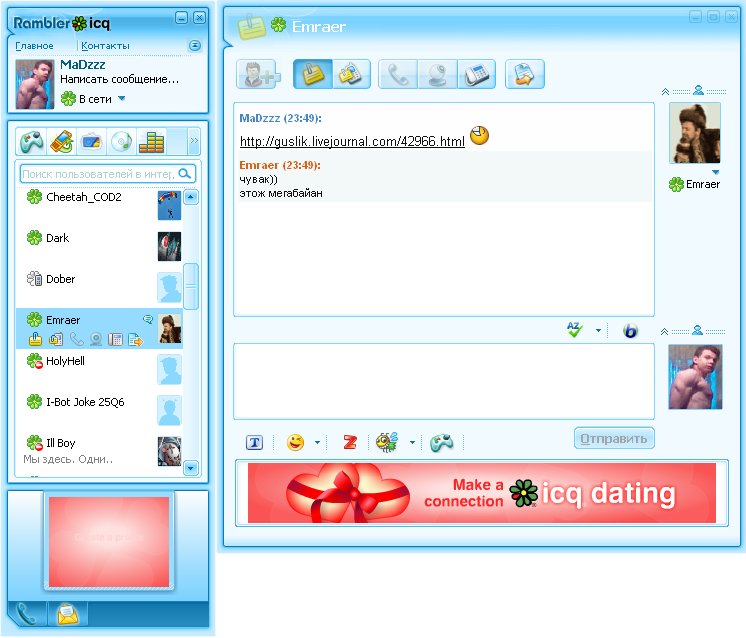
Task: Click the add user icon in chat
Action: pos(258,74)
